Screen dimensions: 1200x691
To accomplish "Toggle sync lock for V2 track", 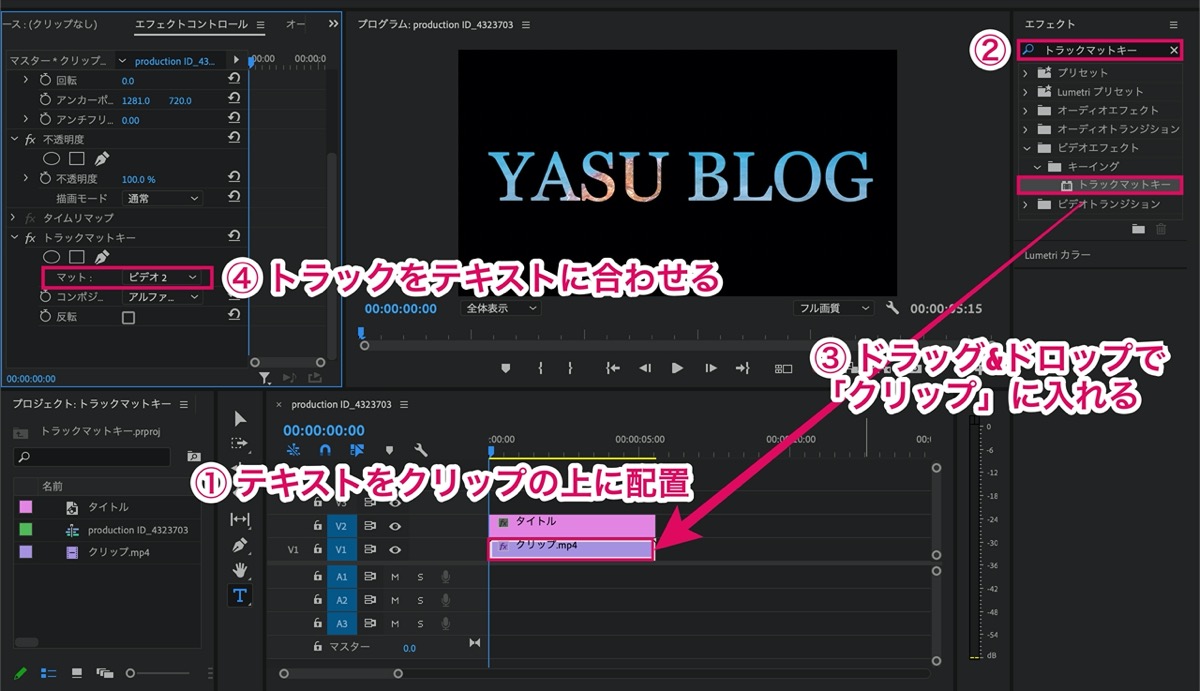I will [370, 525].
